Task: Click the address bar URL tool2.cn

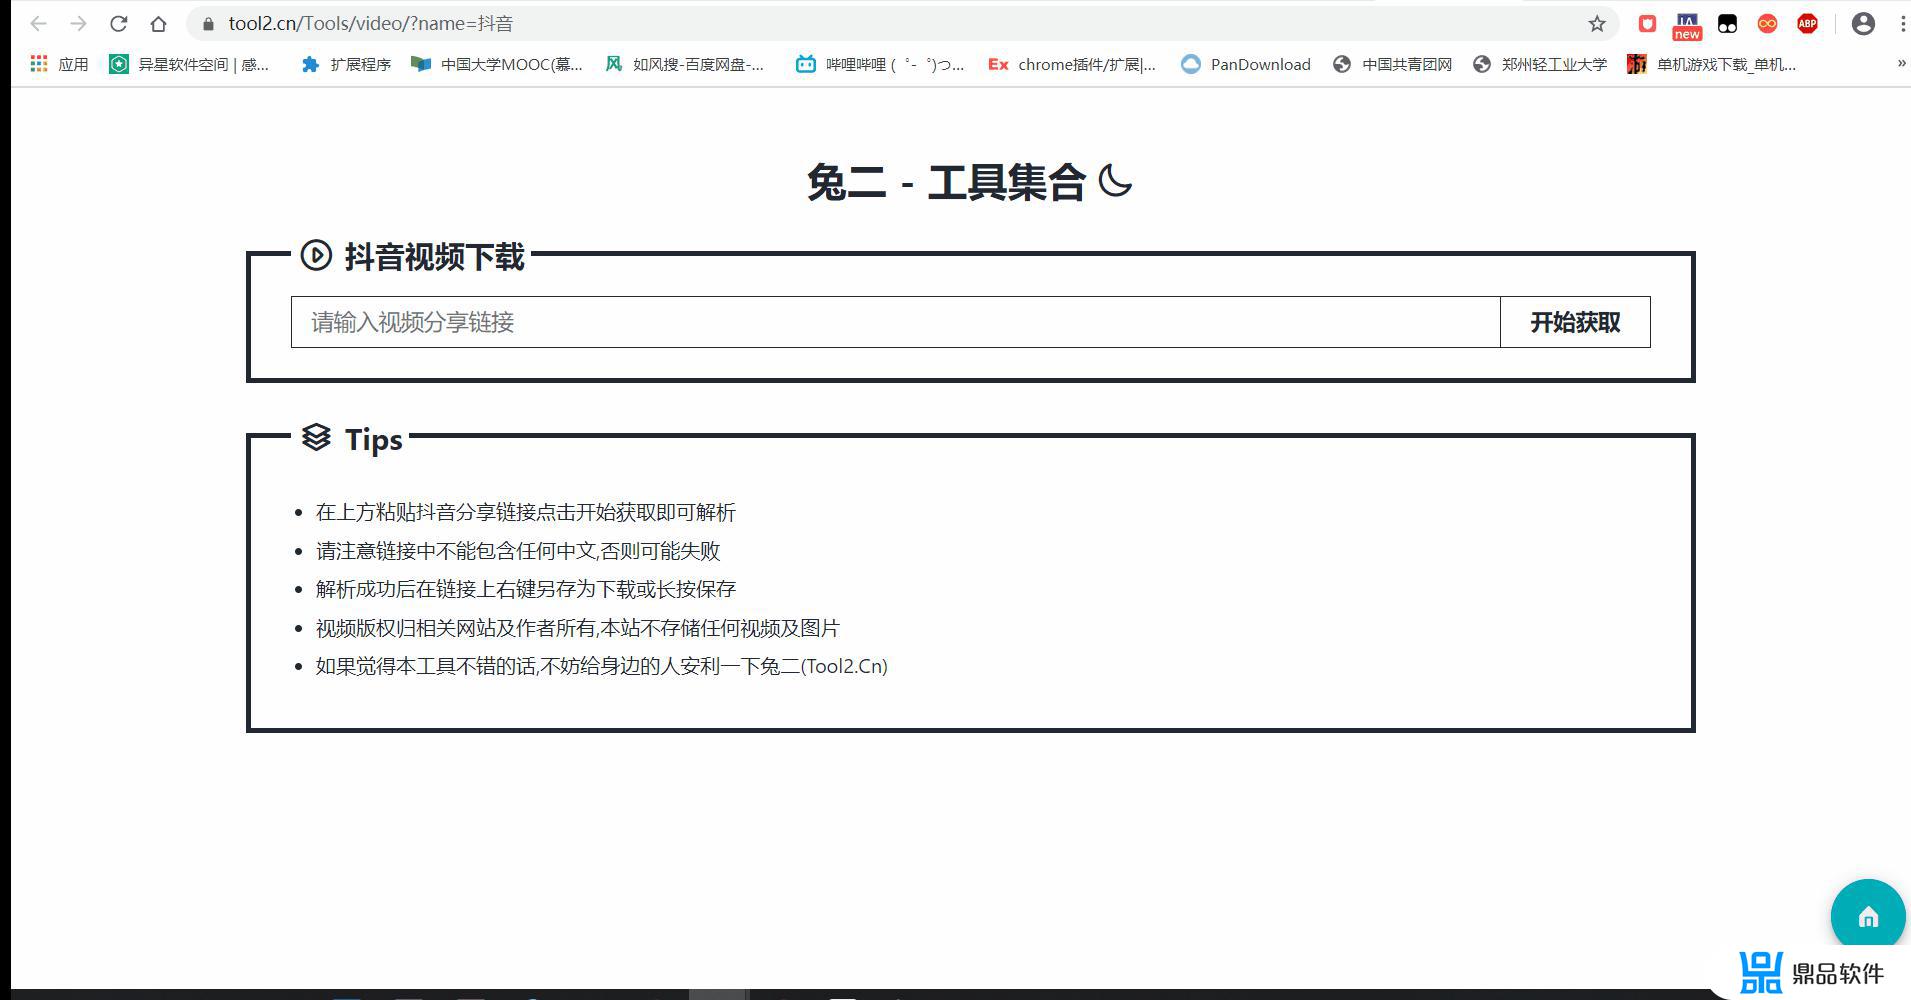Action: click(x=371, y=23)
